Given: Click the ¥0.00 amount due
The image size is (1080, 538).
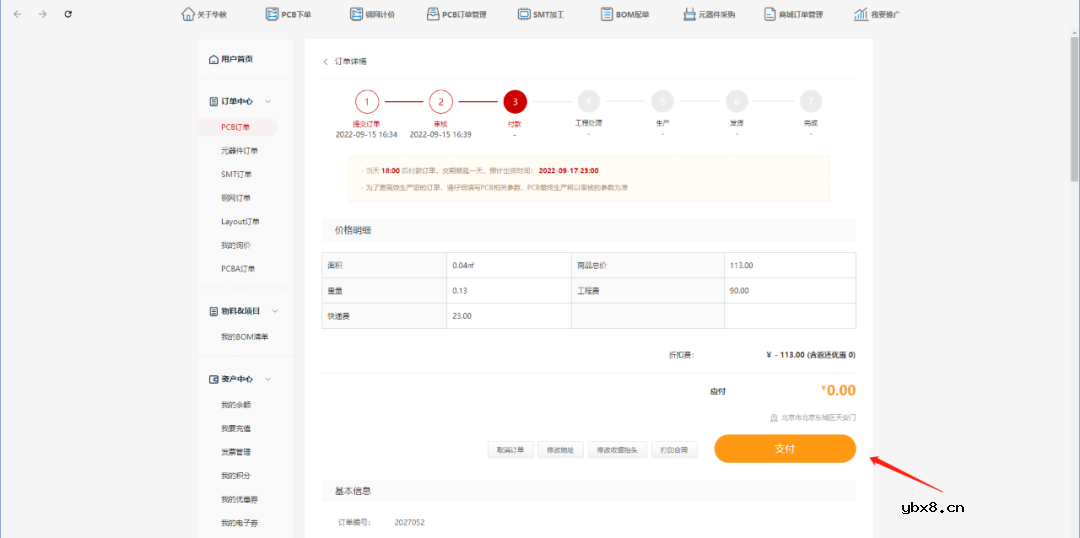Looking at the screenshot, I should (x=838, y=391).
